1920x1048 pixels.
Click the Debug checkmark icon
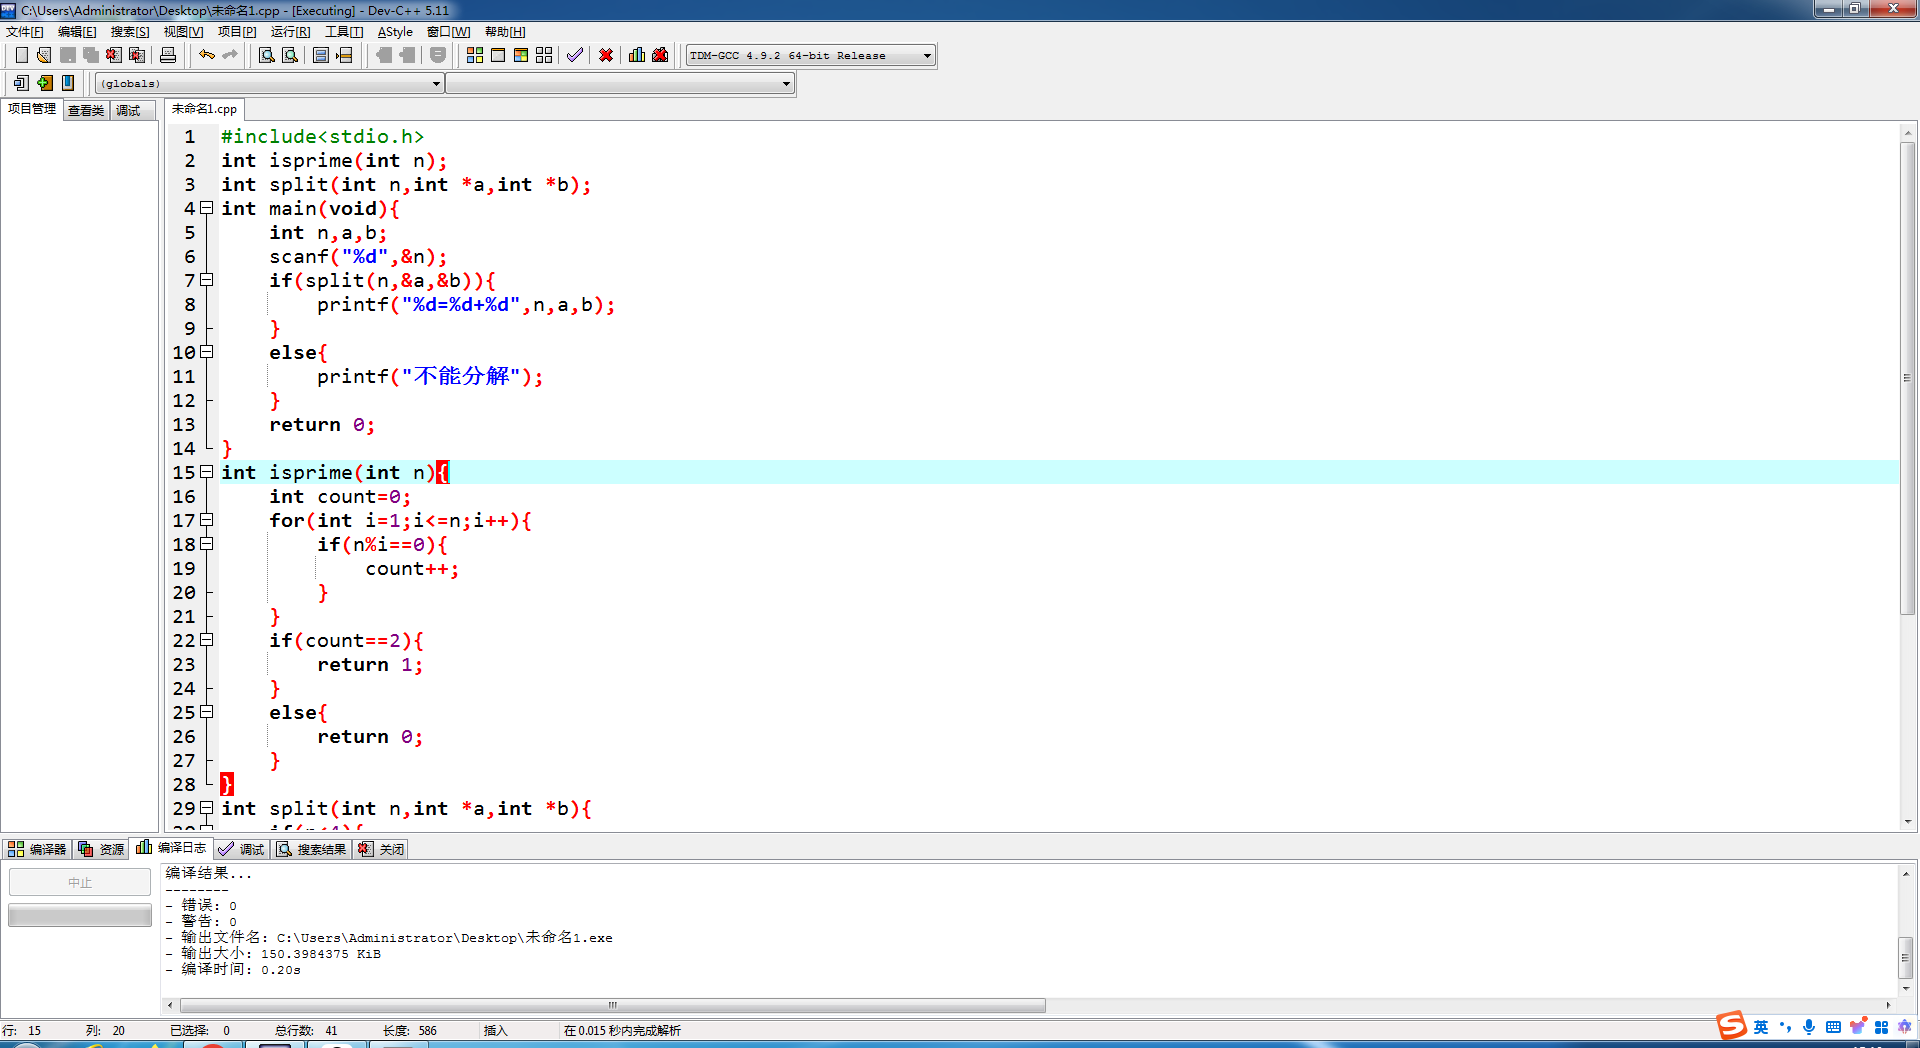click(x=575, y=55)
